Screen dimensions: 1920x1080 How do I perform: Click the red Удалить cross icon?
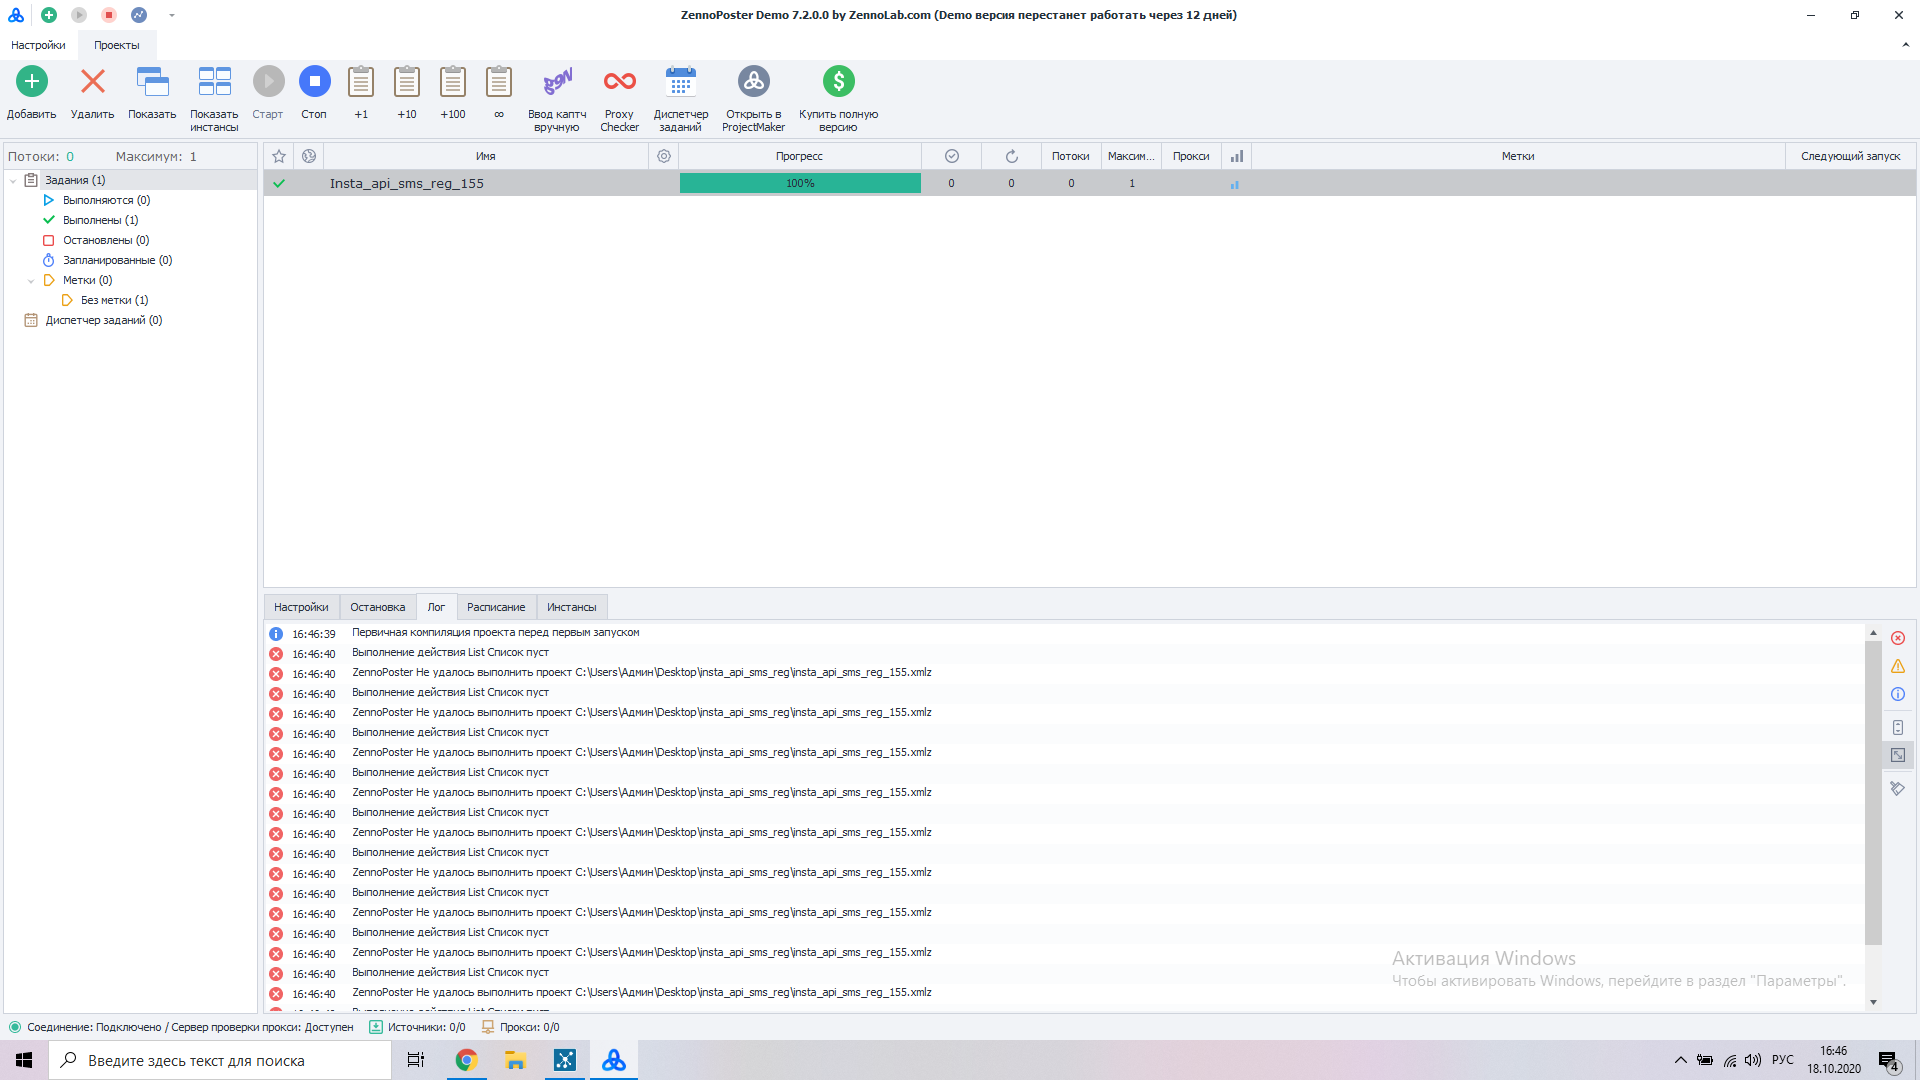(x=93, y=81)
